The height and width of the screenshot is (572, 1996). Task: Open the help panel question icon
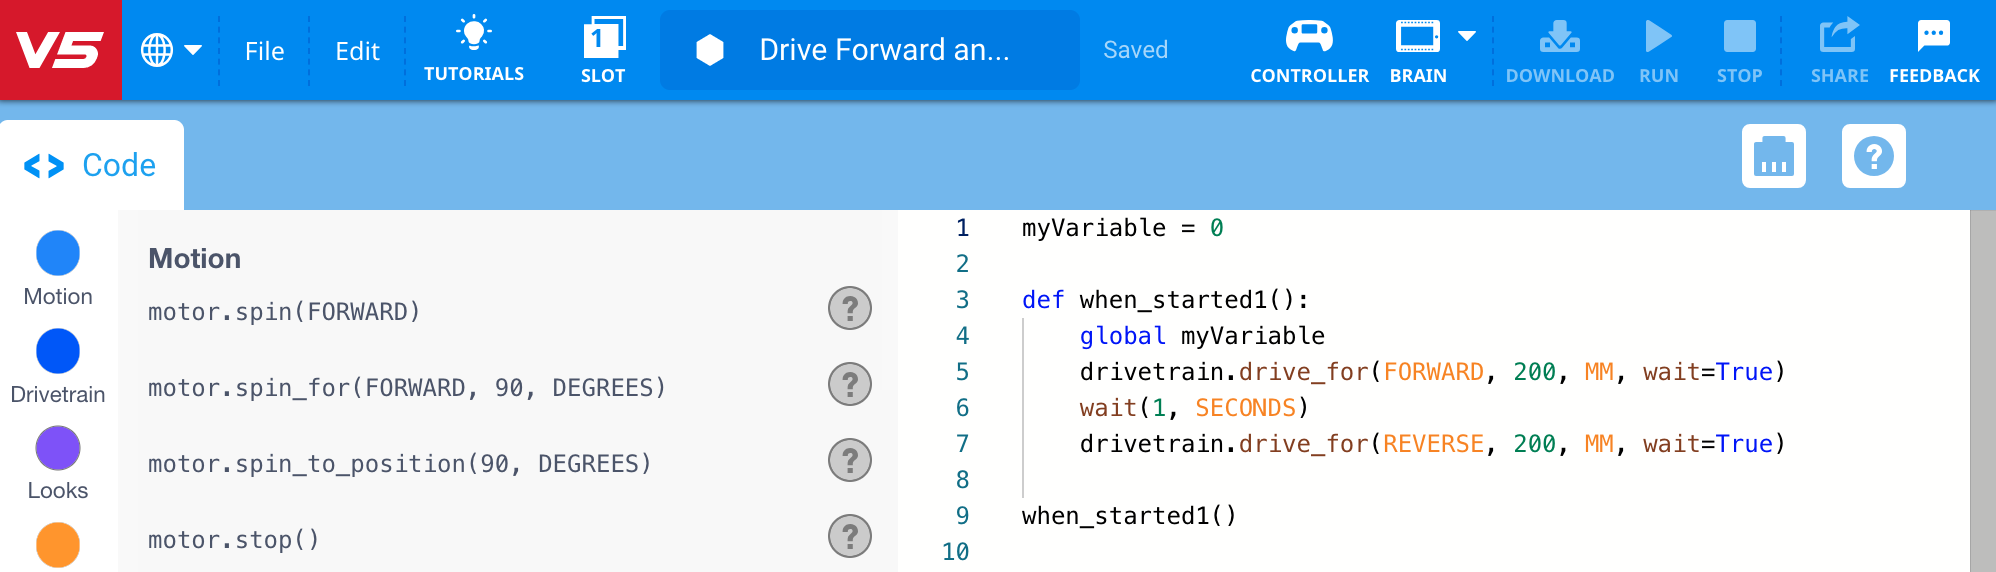point(1873,157)
